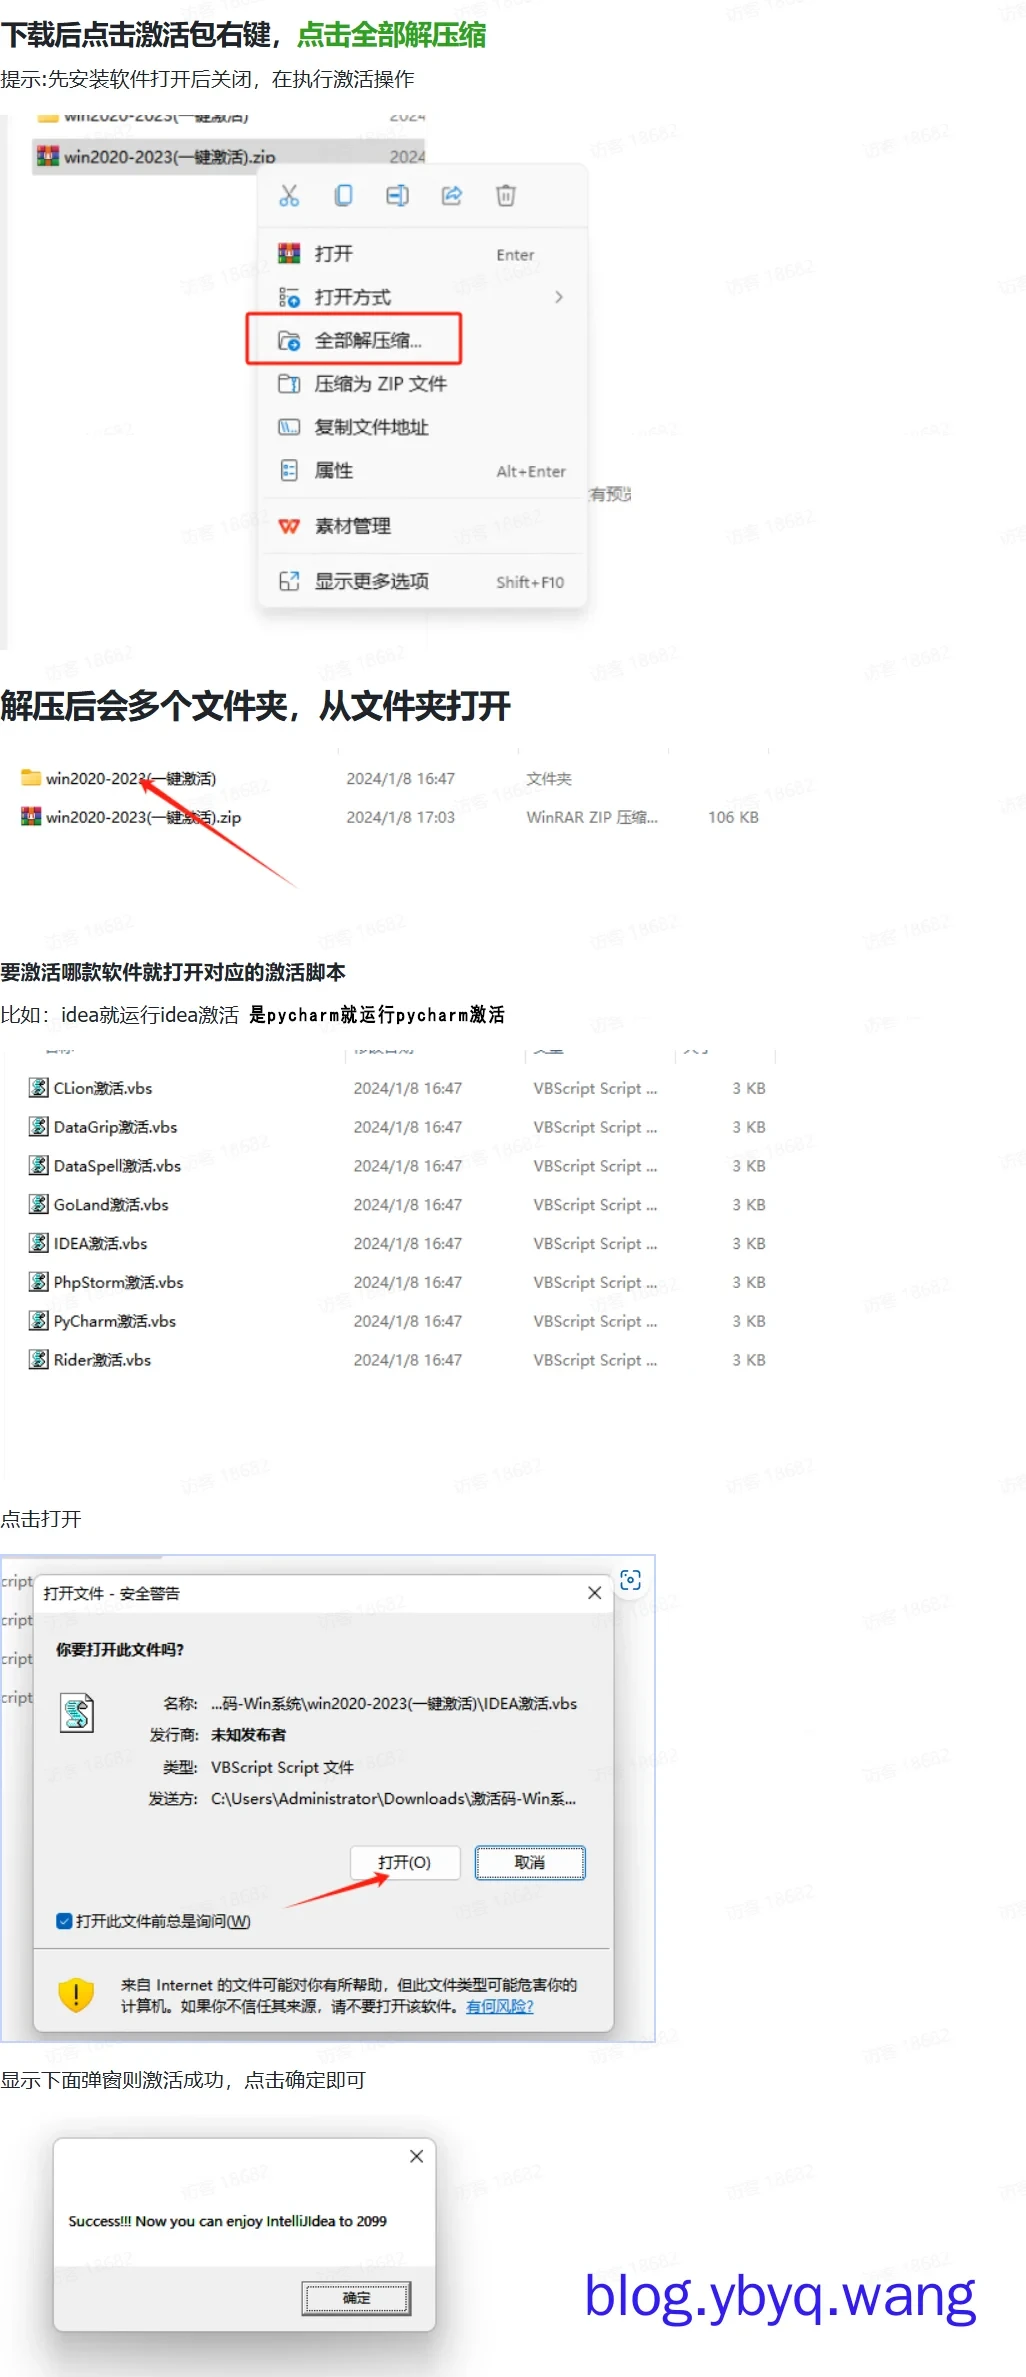
Task: Click the DataGrip激活.vbs script icon
Action: tap(38, 1127)
